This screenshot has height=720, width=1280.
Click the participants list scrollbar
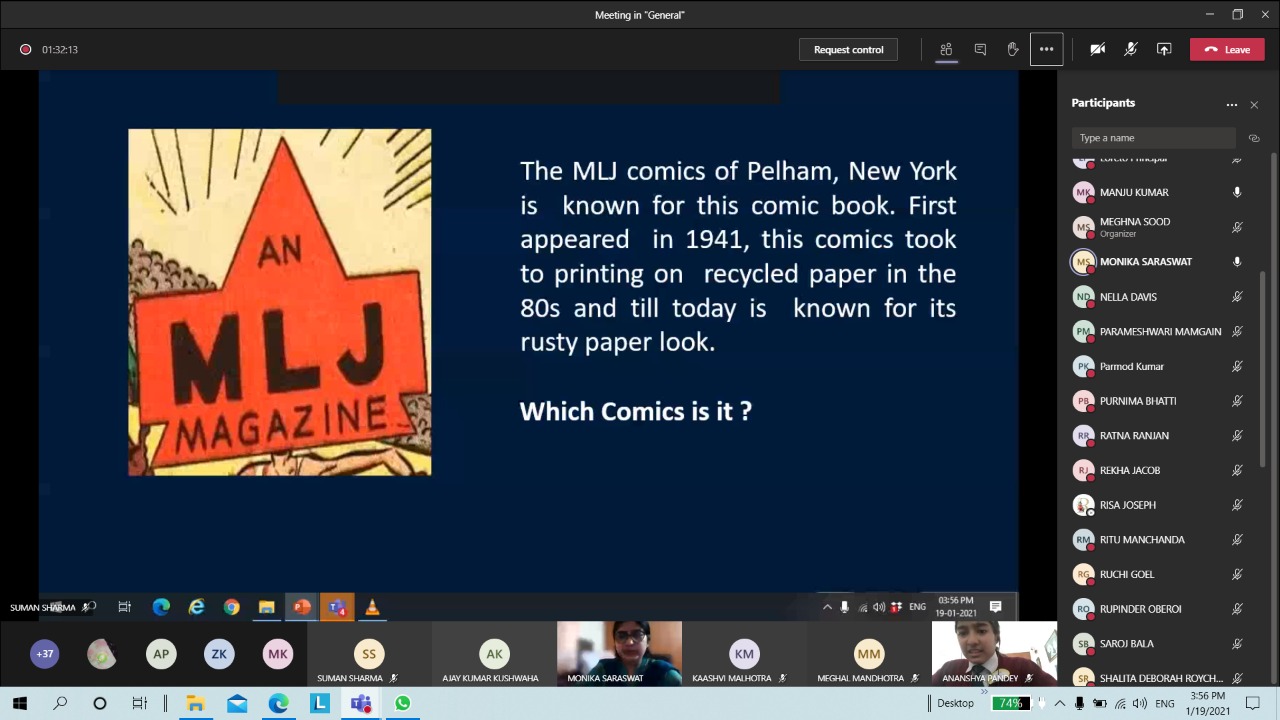coord(1273,400)
